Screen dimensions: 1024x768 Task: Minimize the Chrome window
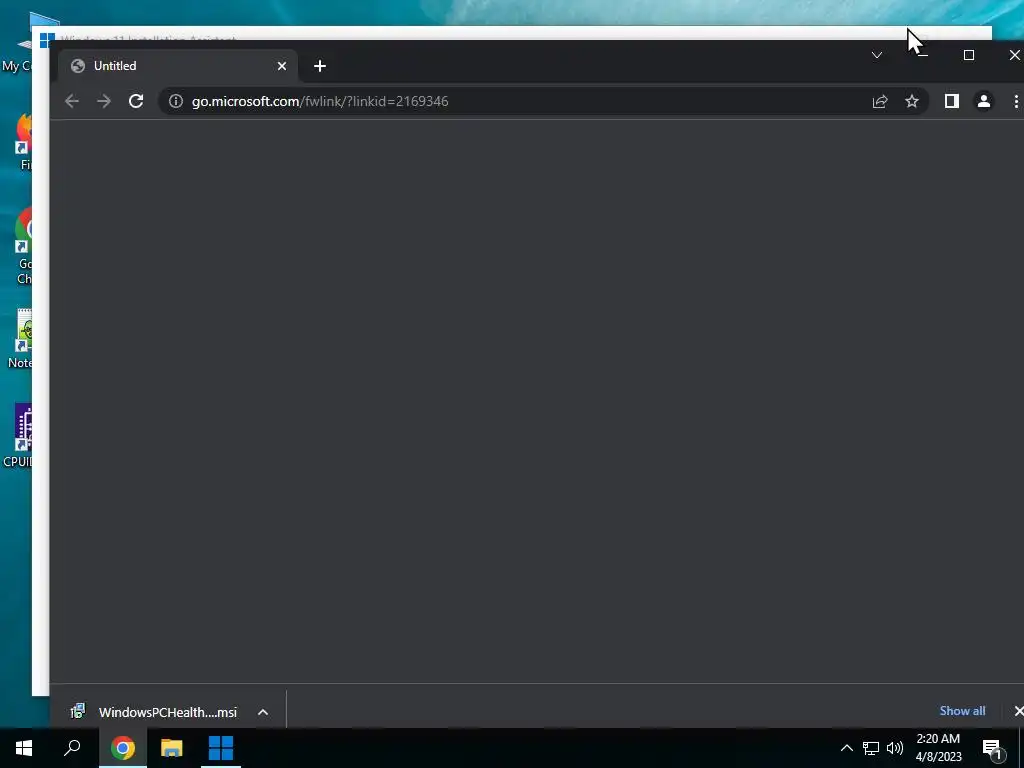pyautogui.click(x=923, y=56)
